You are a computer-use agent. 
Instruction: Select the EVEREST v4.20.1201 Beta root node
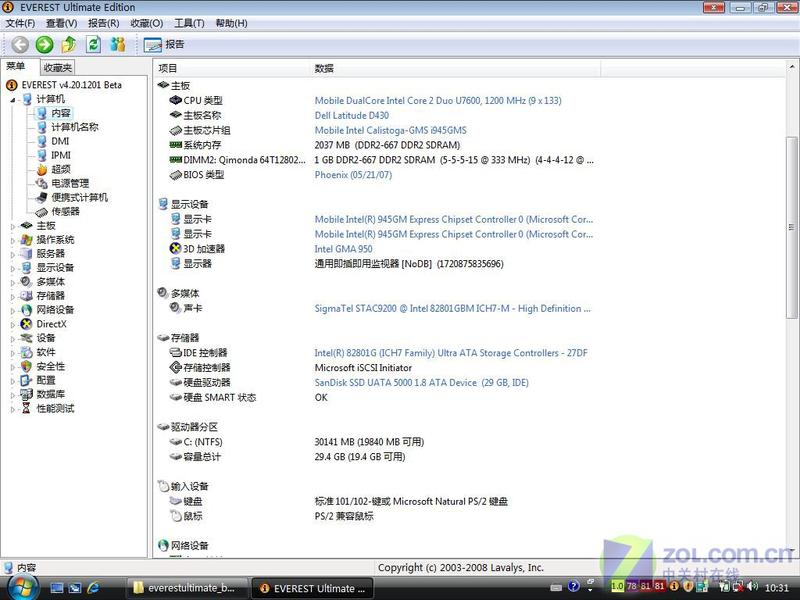coord(71,85)
